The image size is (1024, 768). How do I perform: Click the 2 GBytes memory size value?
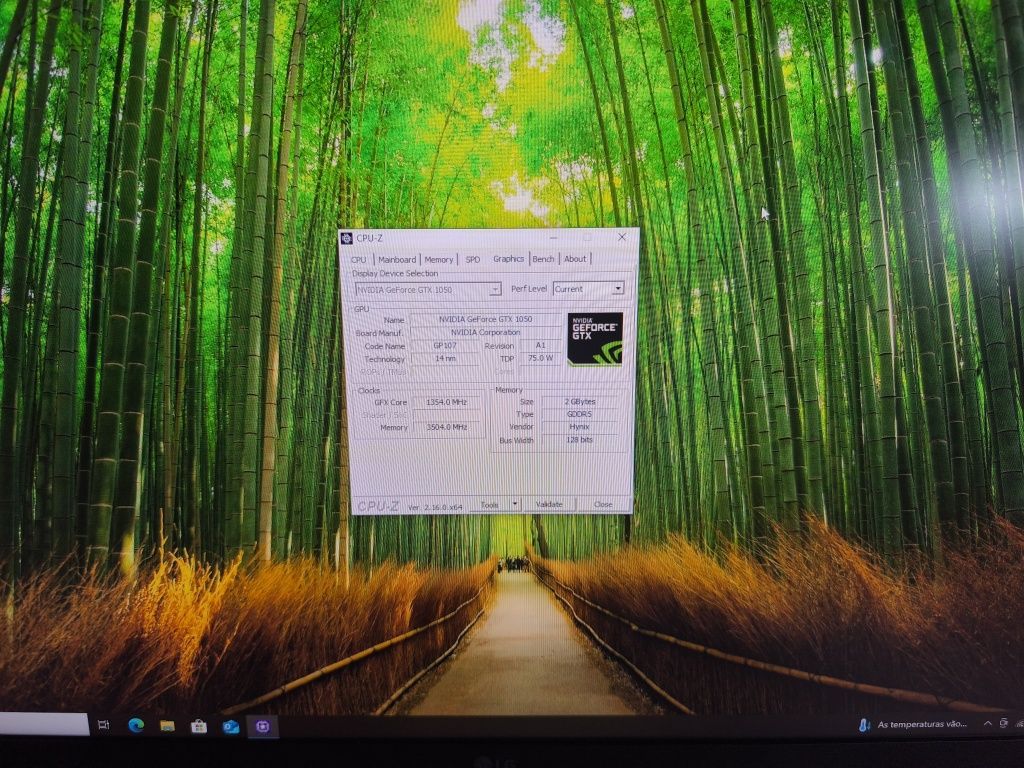[579, 402]
